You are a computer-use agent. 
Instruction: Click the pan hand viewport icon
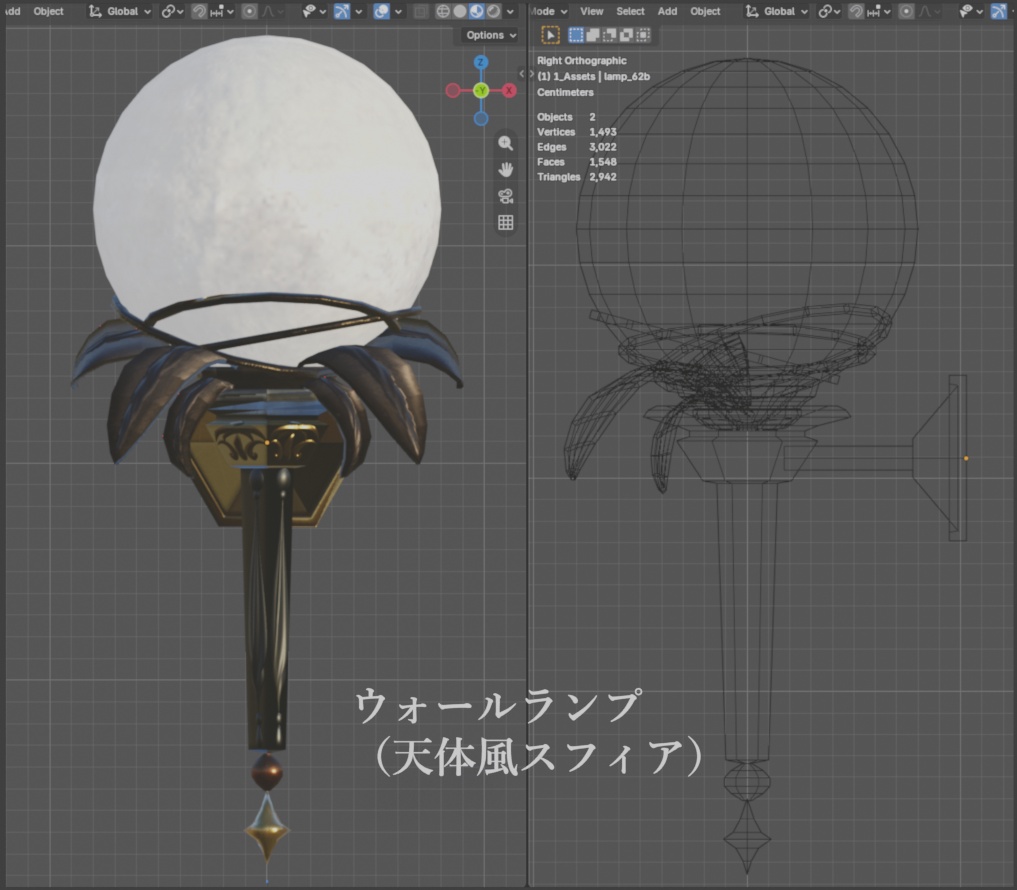click(506, 170)
